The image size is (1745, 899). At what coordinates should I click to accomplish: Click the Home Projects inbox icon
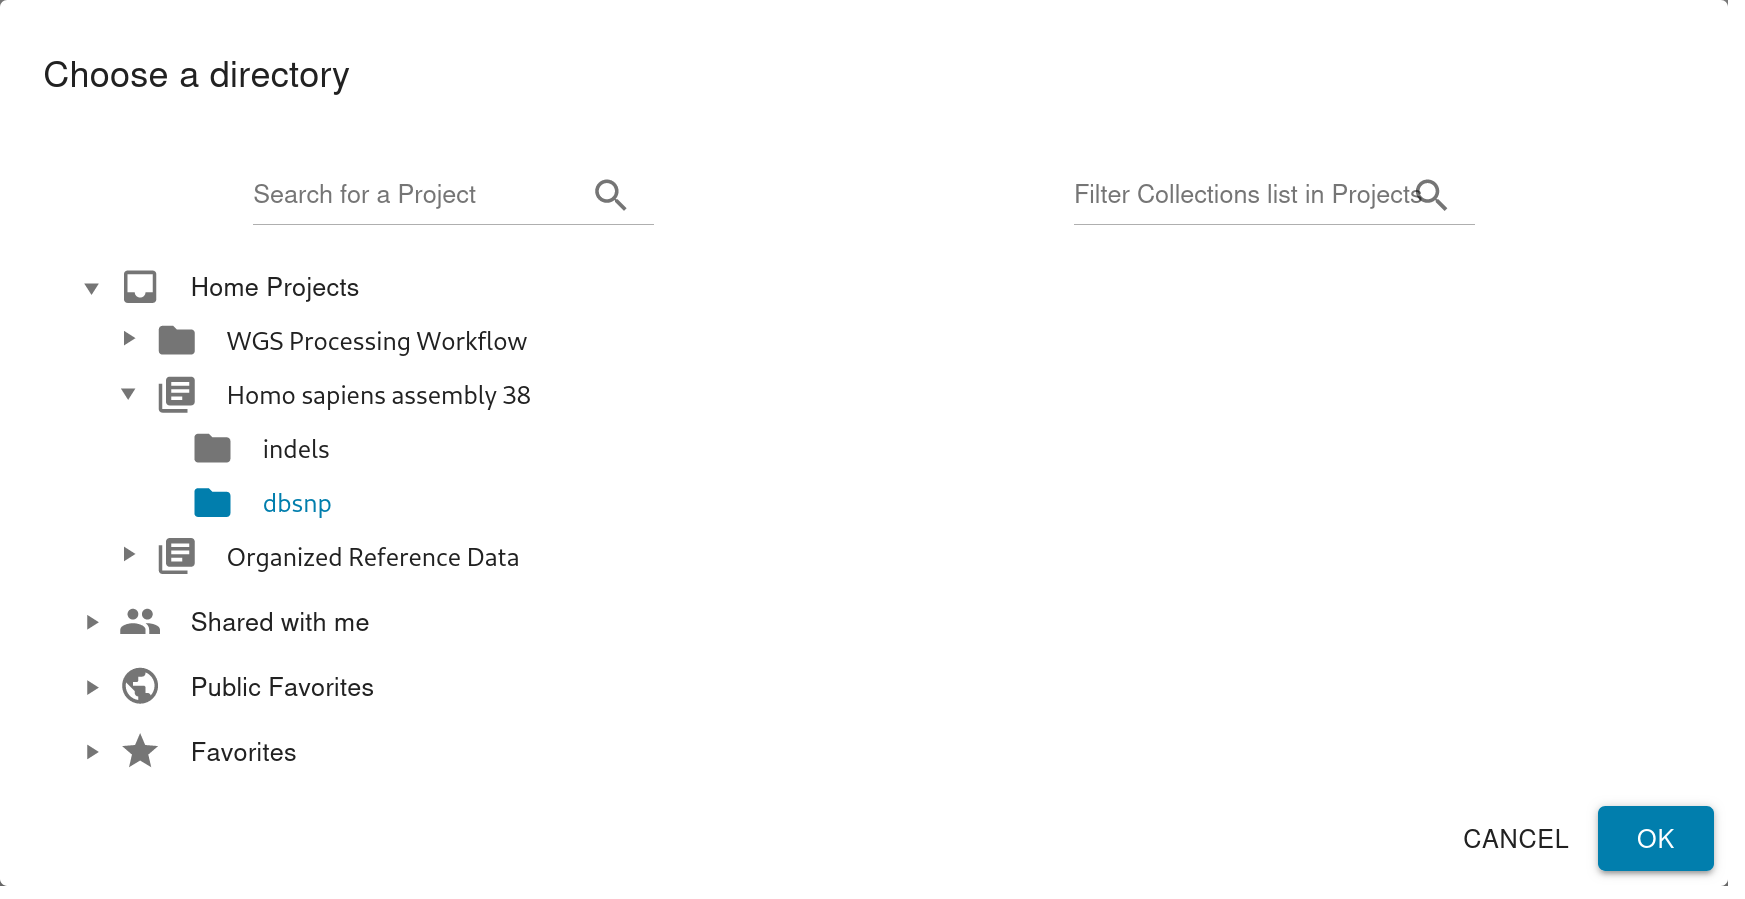pyautogui.click(x=140, y=287)
